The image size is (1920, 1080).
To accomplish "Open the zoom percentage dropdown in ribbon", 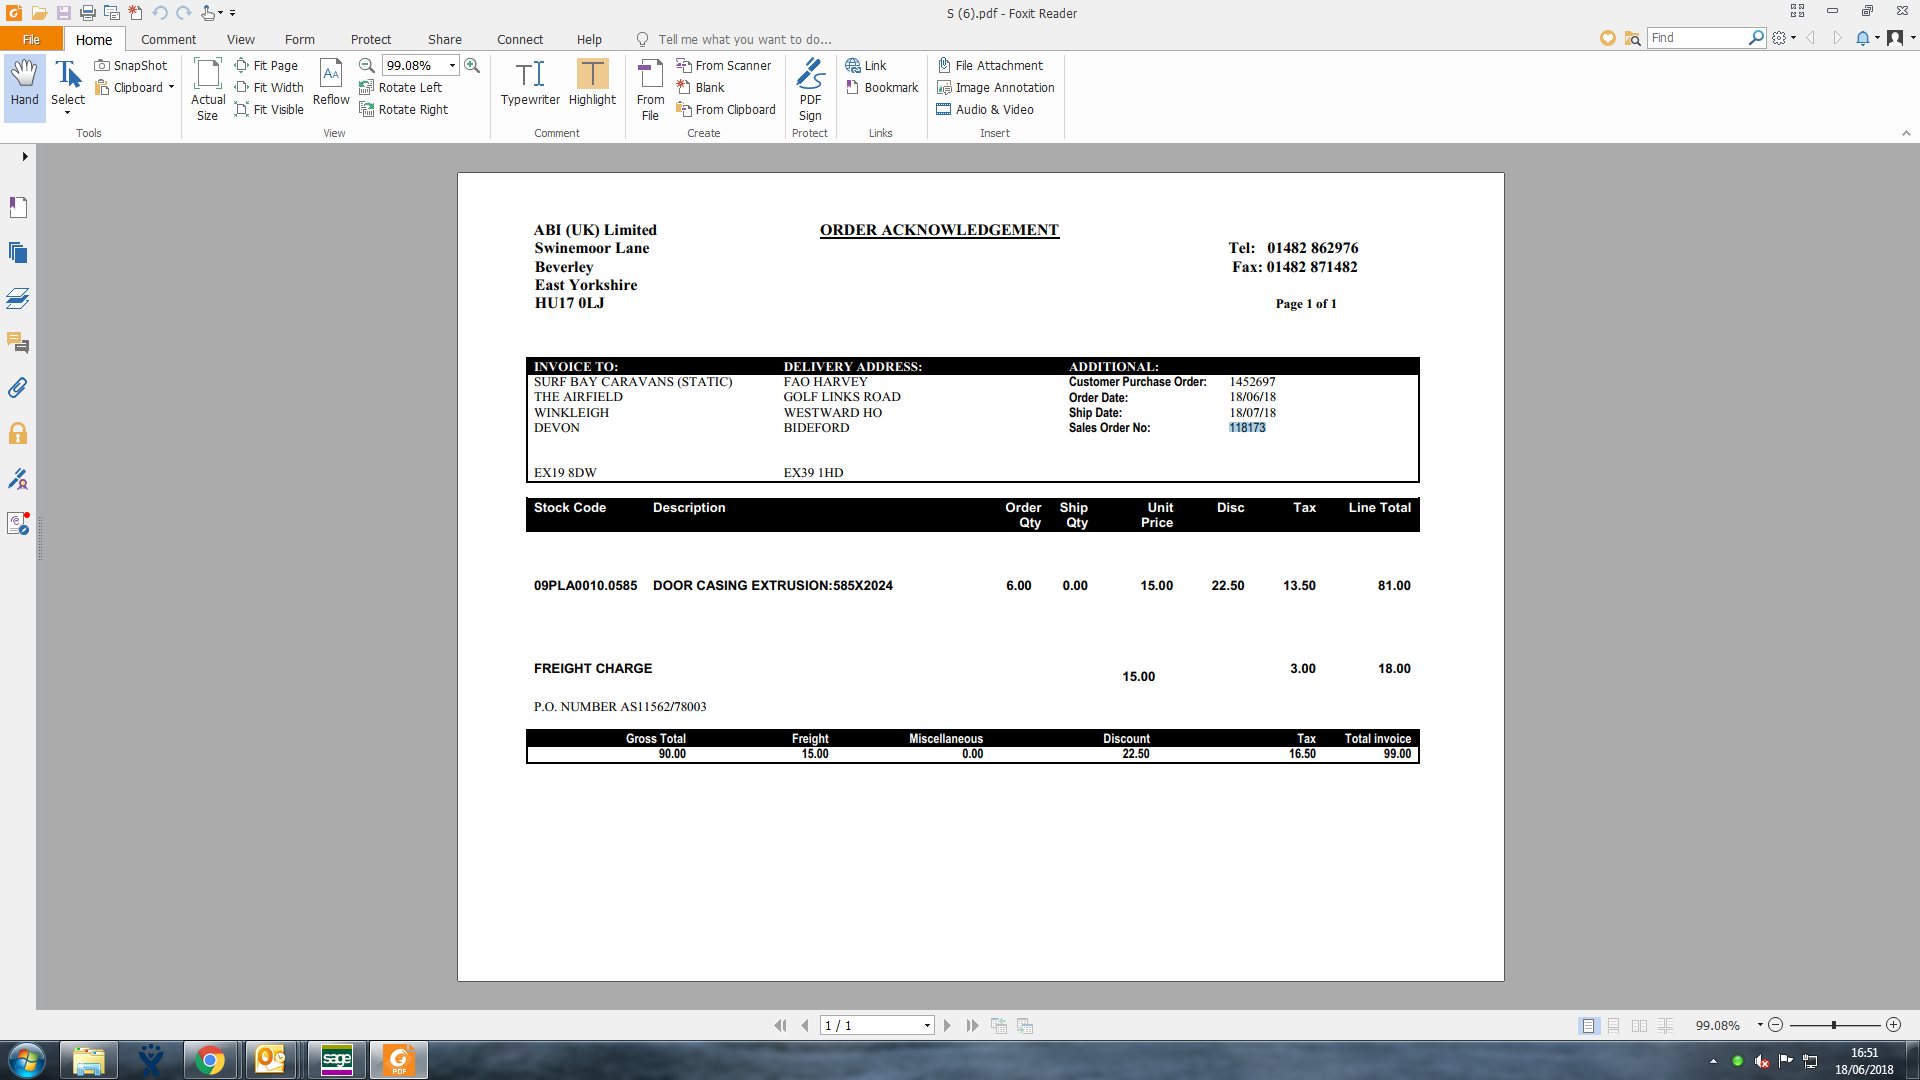I will click(452, 66).
